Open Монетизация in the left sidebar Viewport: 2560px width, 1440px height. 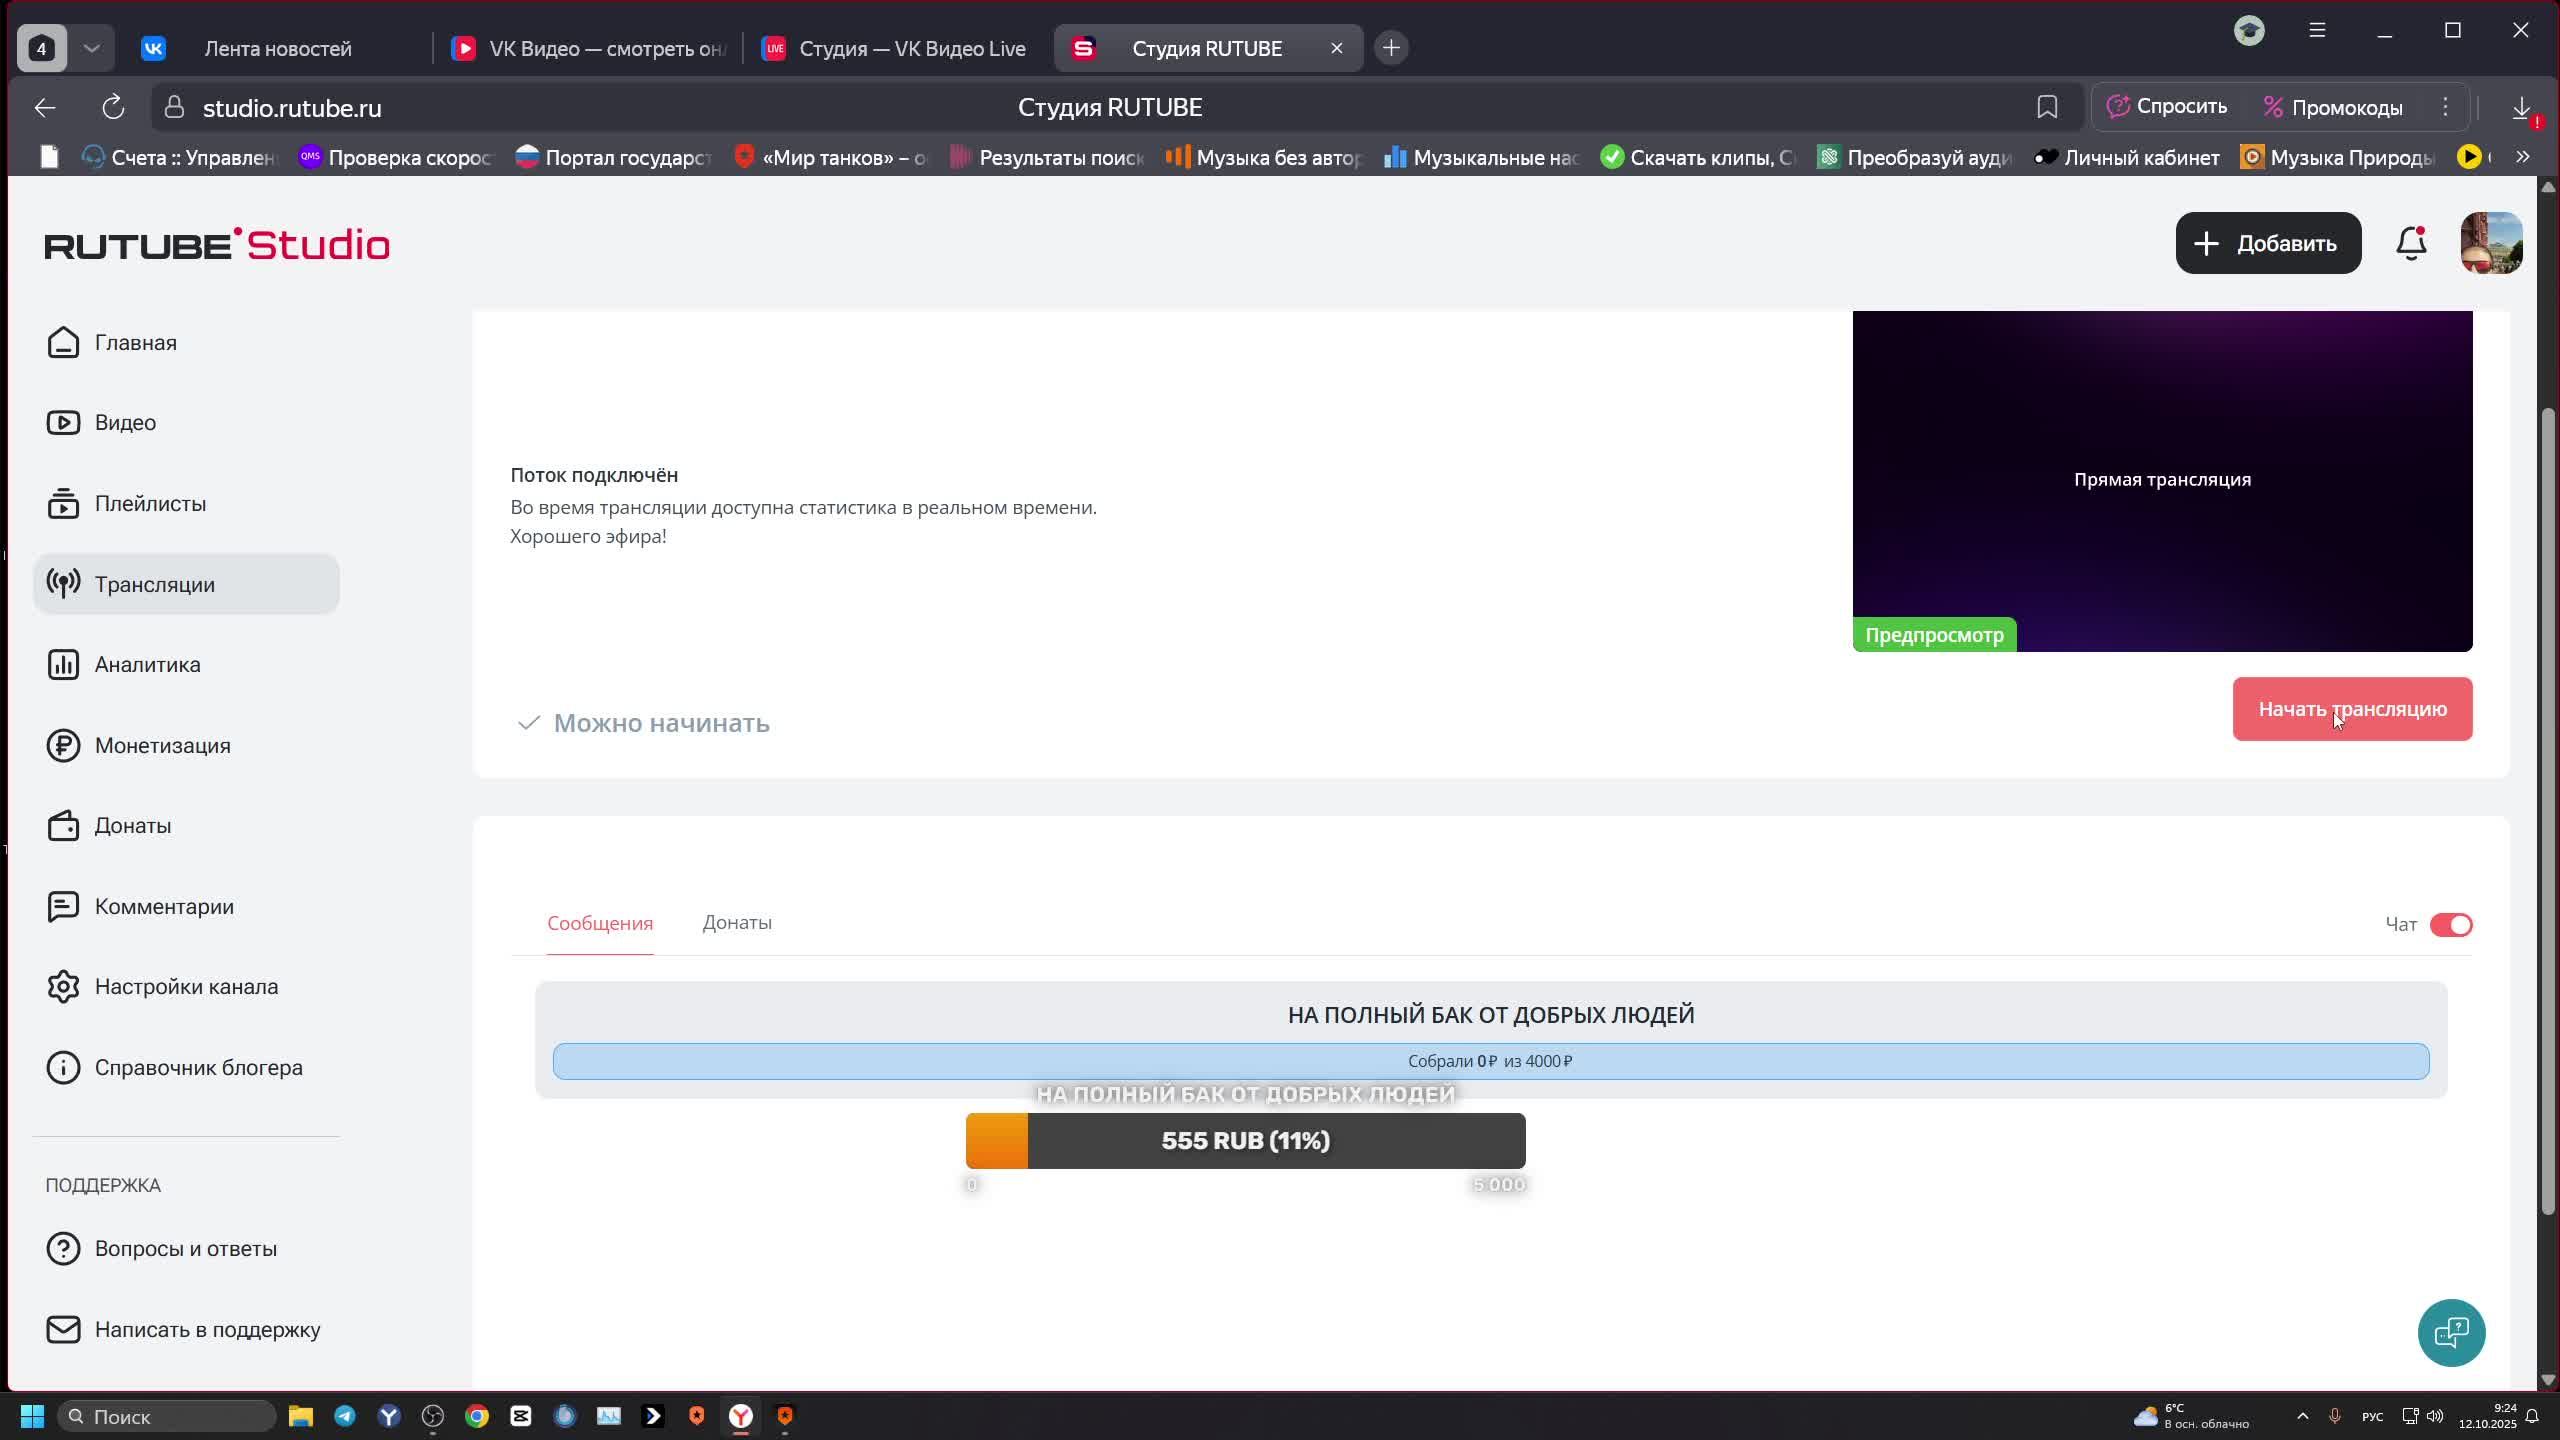pyautogui.click(x=162, y=746)
